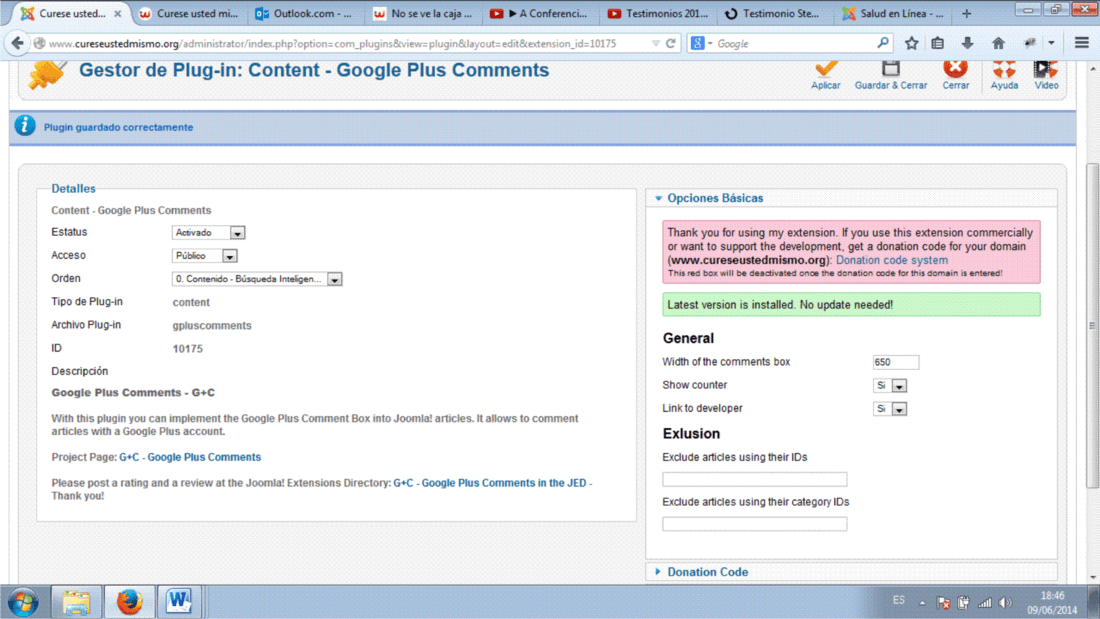Click the Guardar & Cerrar disk icon
The height and width of the screenshot is (619, 1100).
tap(890, 69)
